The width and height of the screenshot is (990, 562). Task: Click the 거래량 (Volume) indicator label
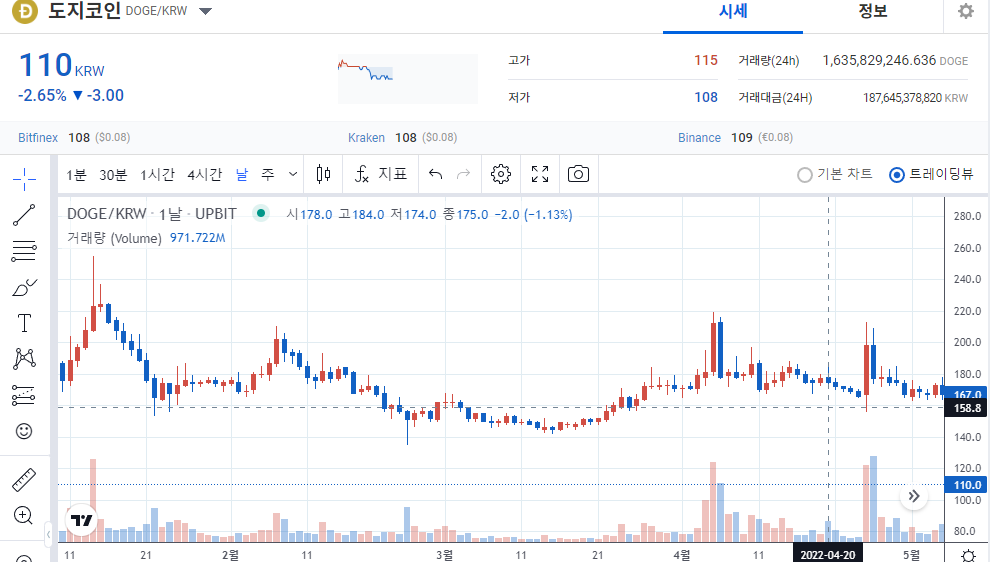(114, 238)
